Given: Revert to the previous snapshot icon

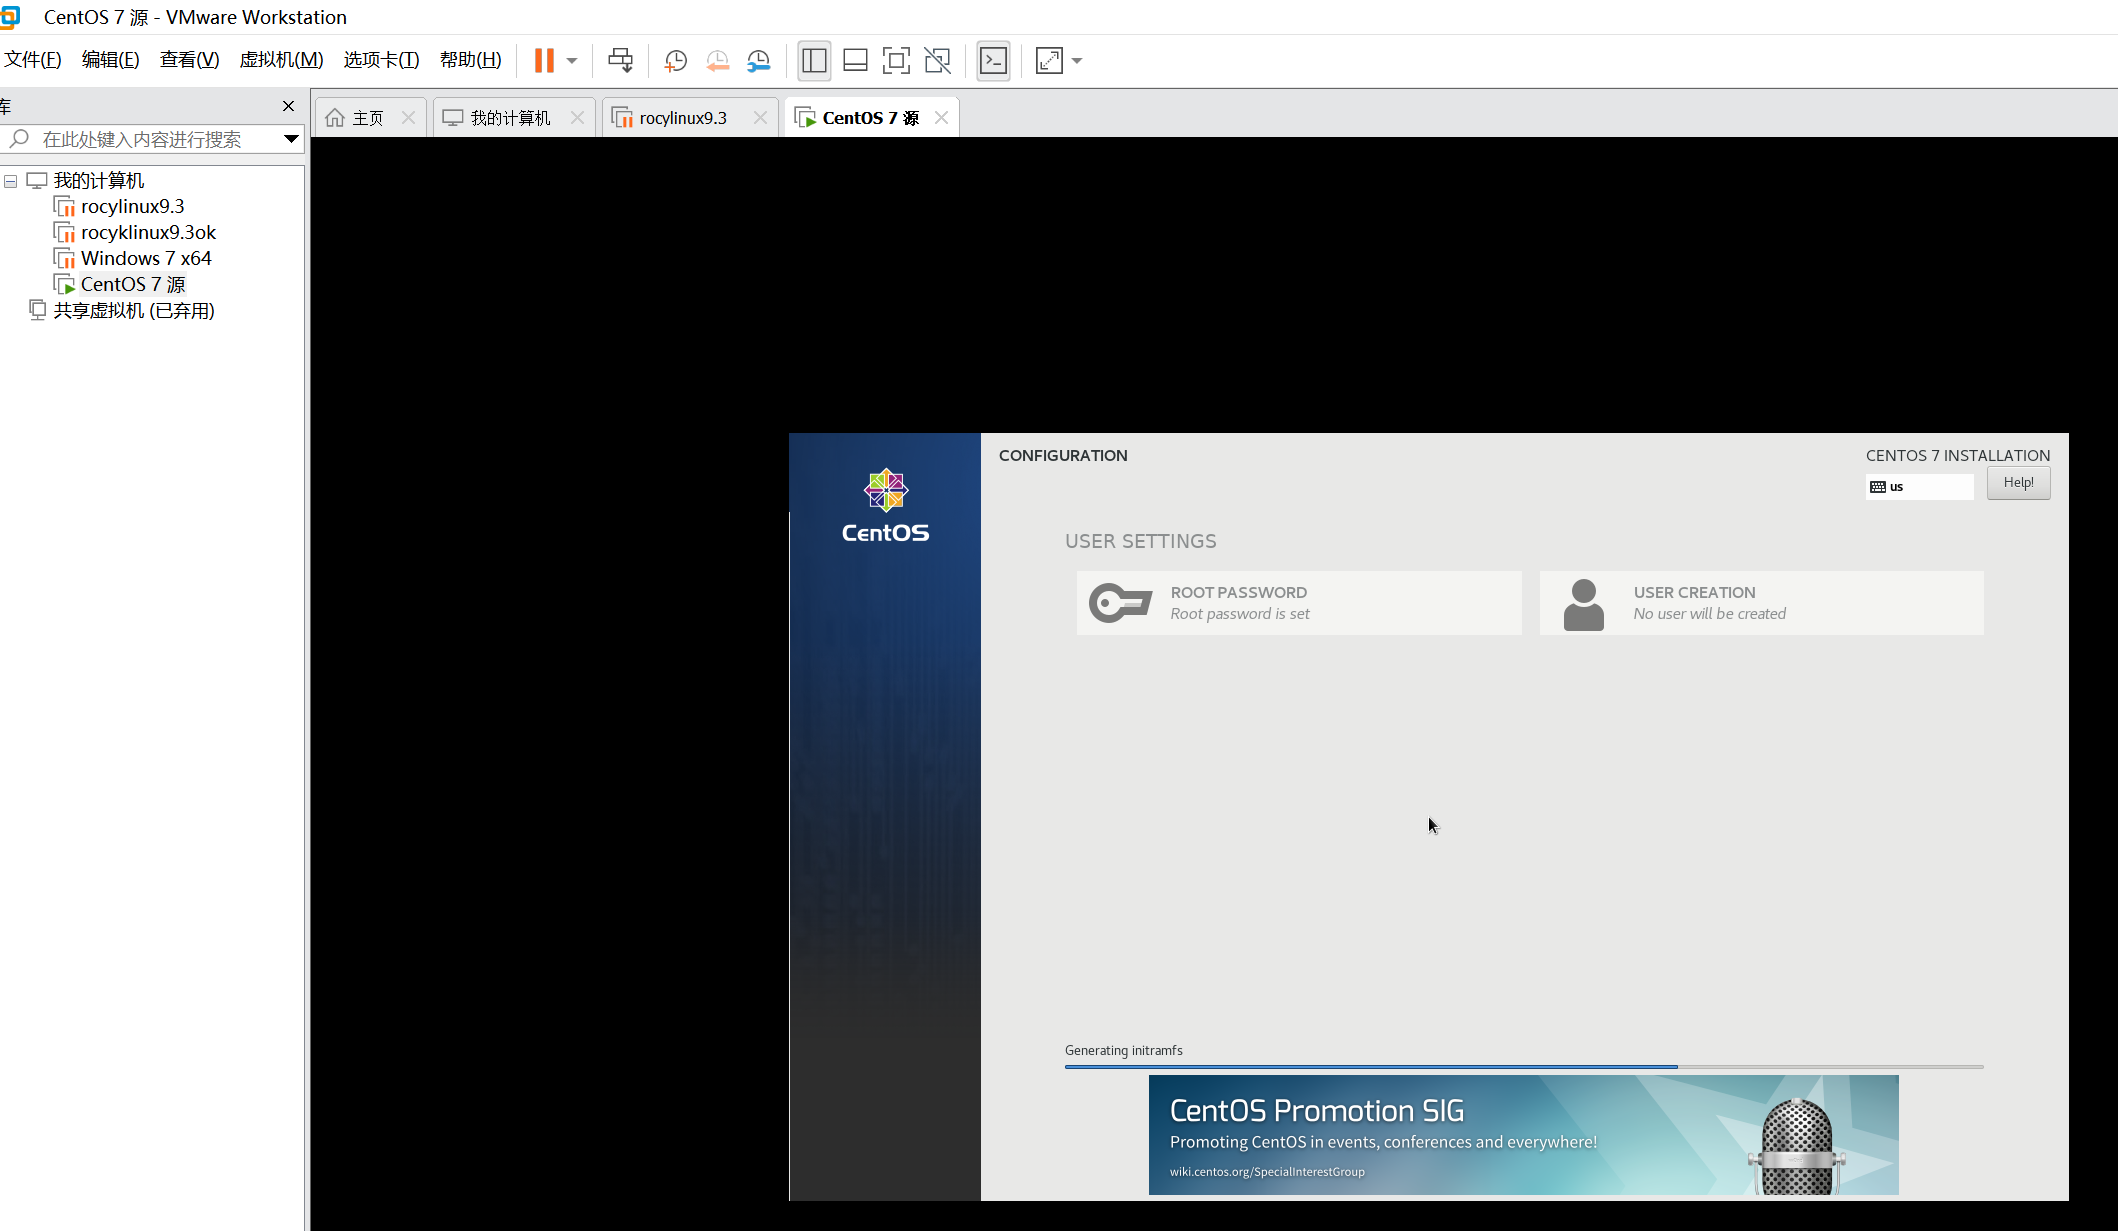Looking at the screenshot, I should pos(717,61).
